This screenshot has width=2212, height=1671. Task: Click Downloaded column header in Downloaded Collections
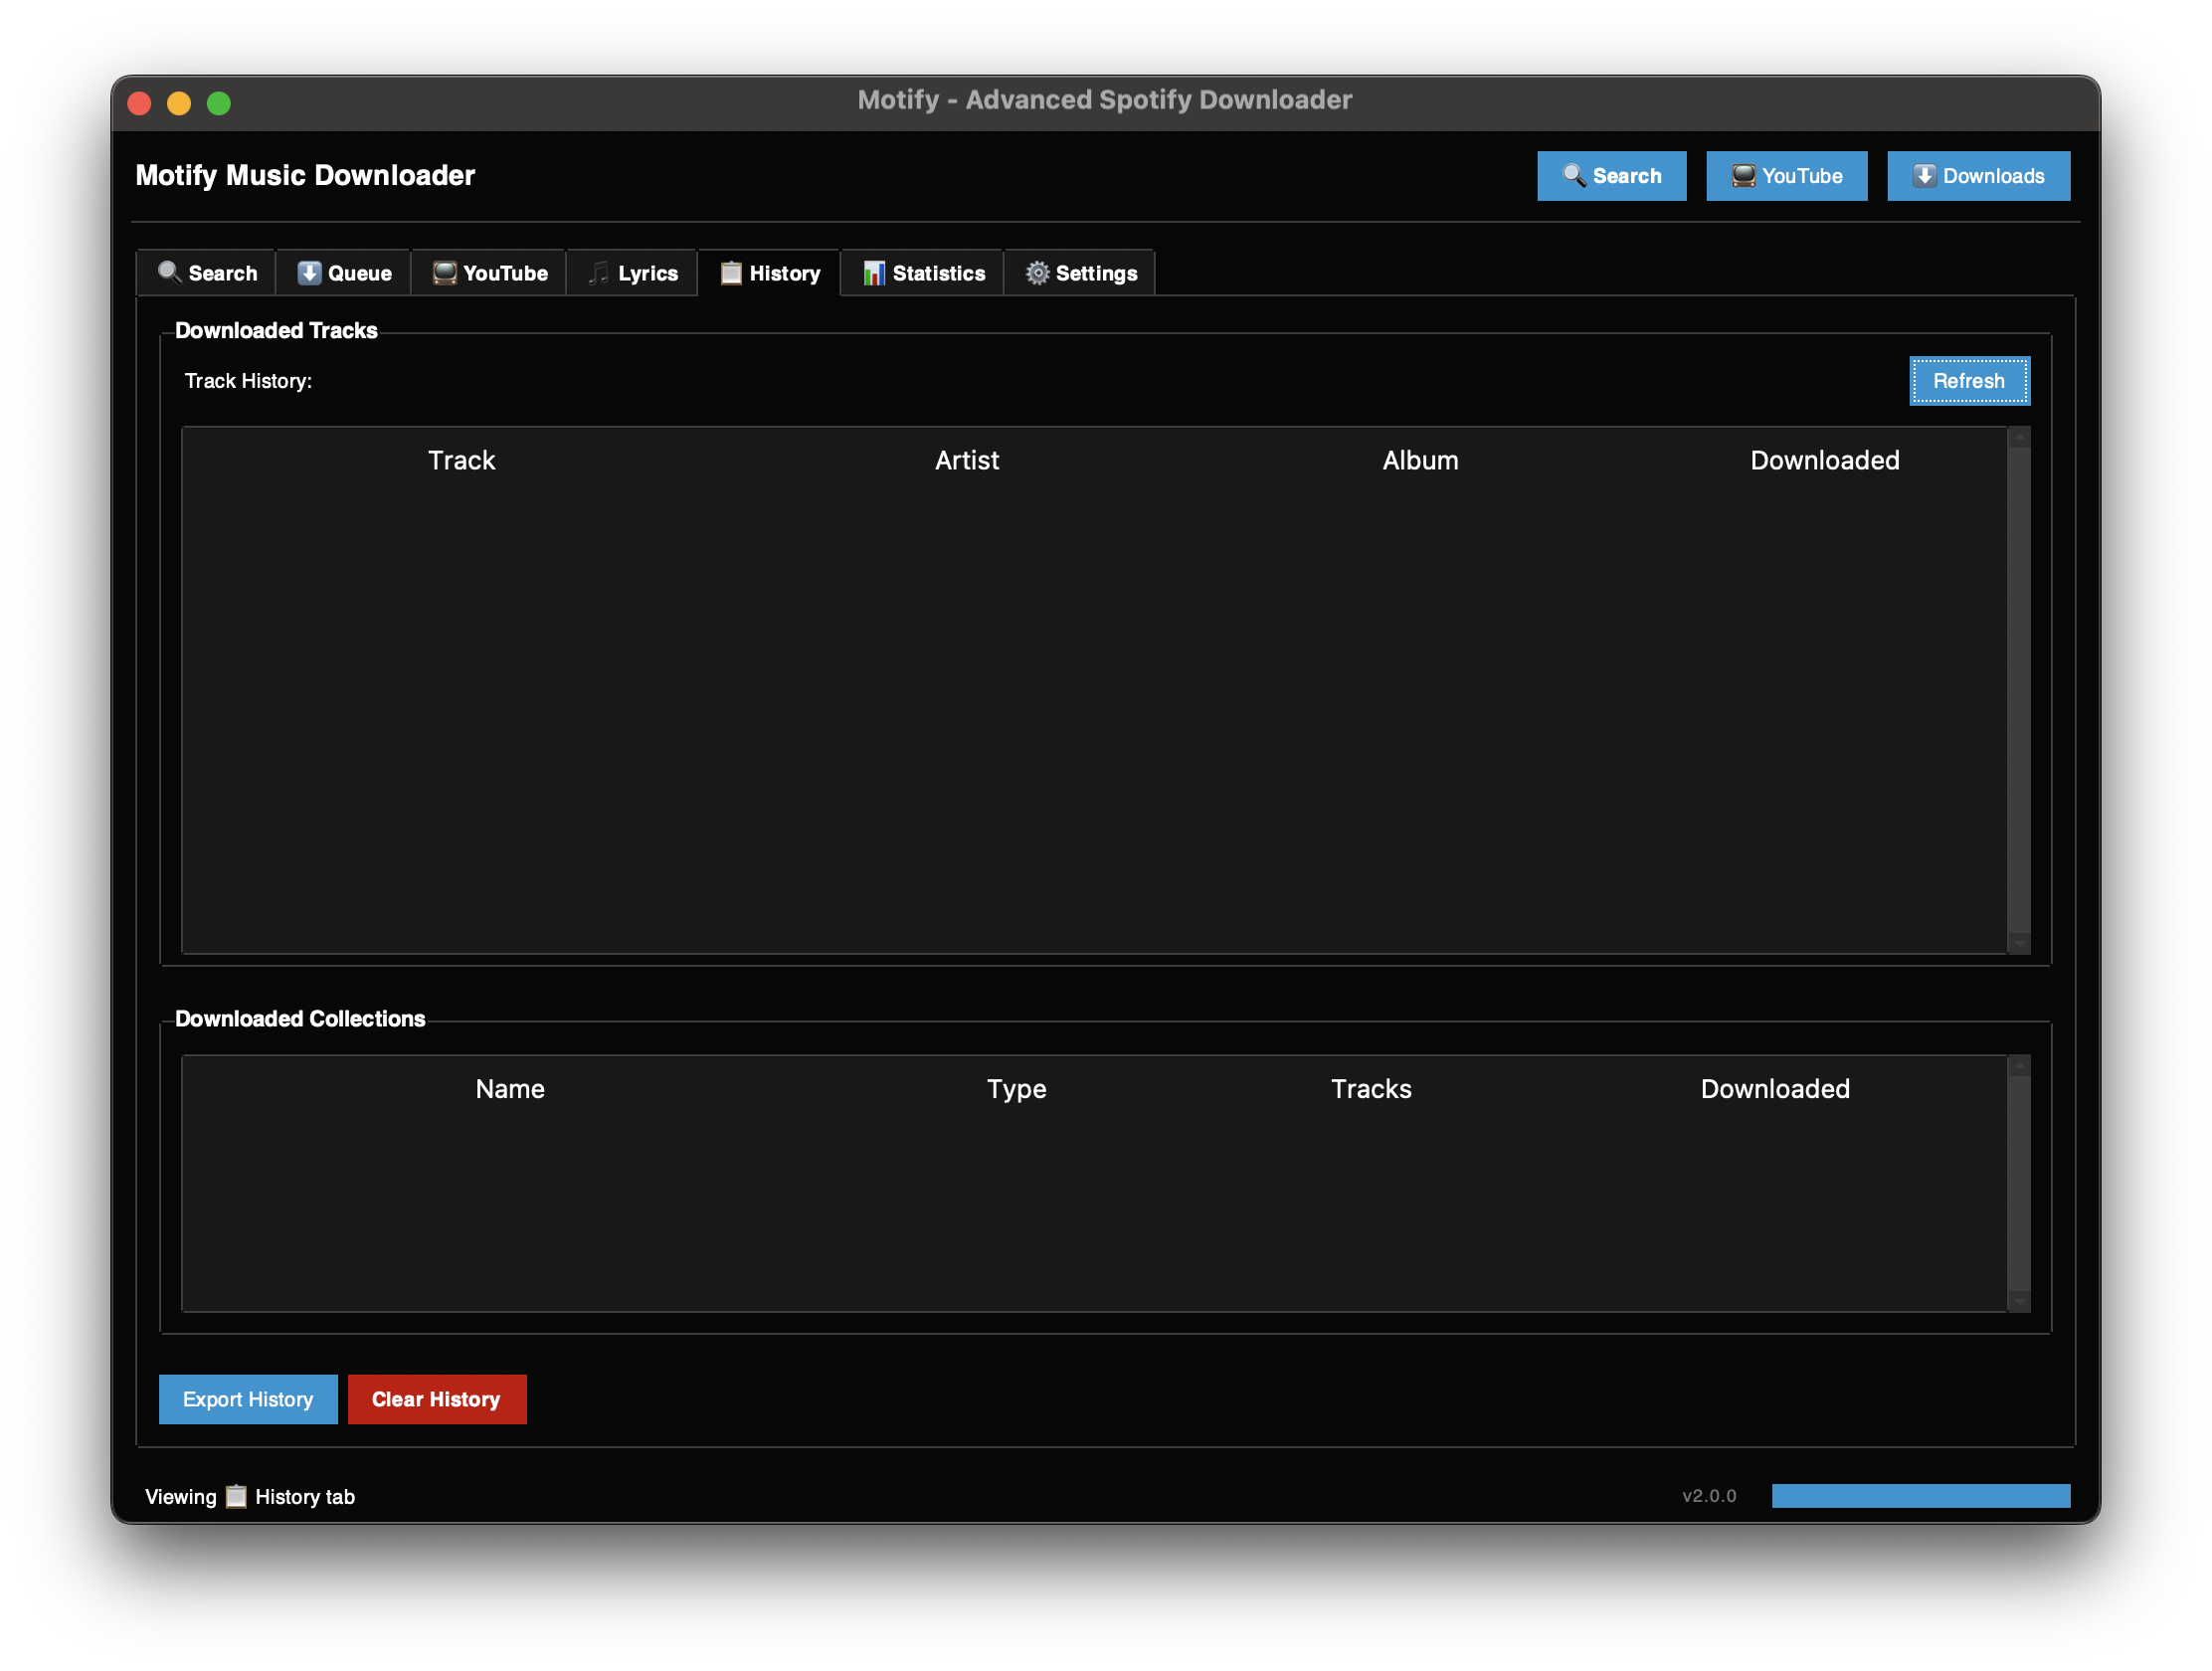[1775, 1088]
